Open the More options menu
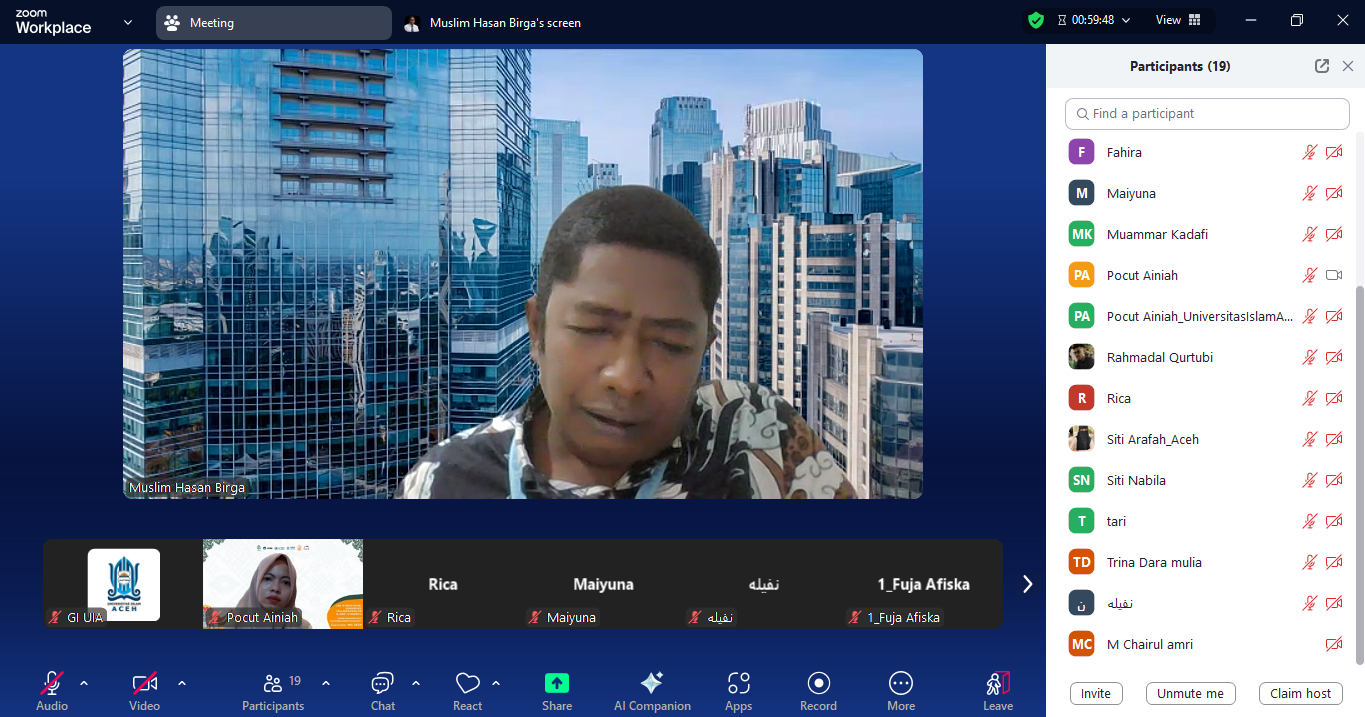 (x=901, y=691)
